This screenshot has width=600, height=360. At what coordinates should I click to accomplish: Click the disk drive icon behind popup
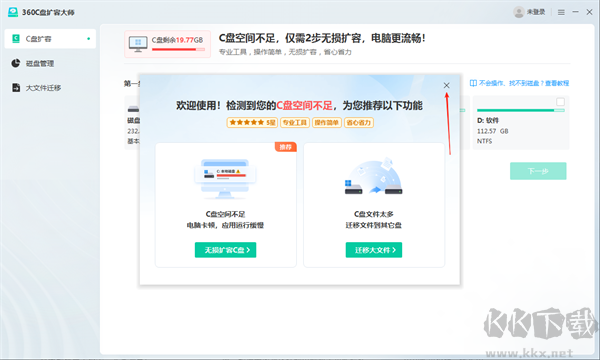(133, 109)
